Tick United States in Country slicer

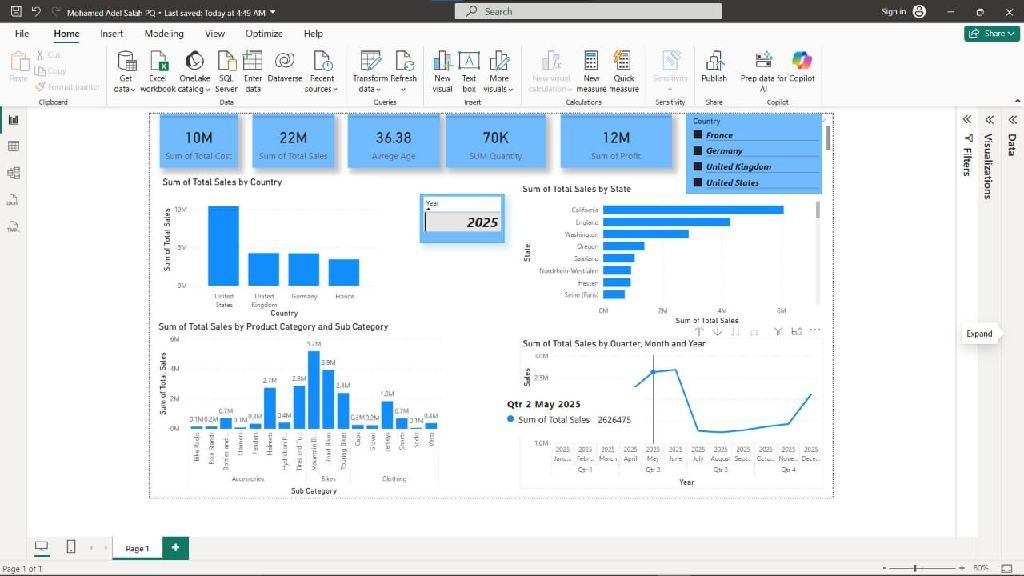click(x=699, y=183)
